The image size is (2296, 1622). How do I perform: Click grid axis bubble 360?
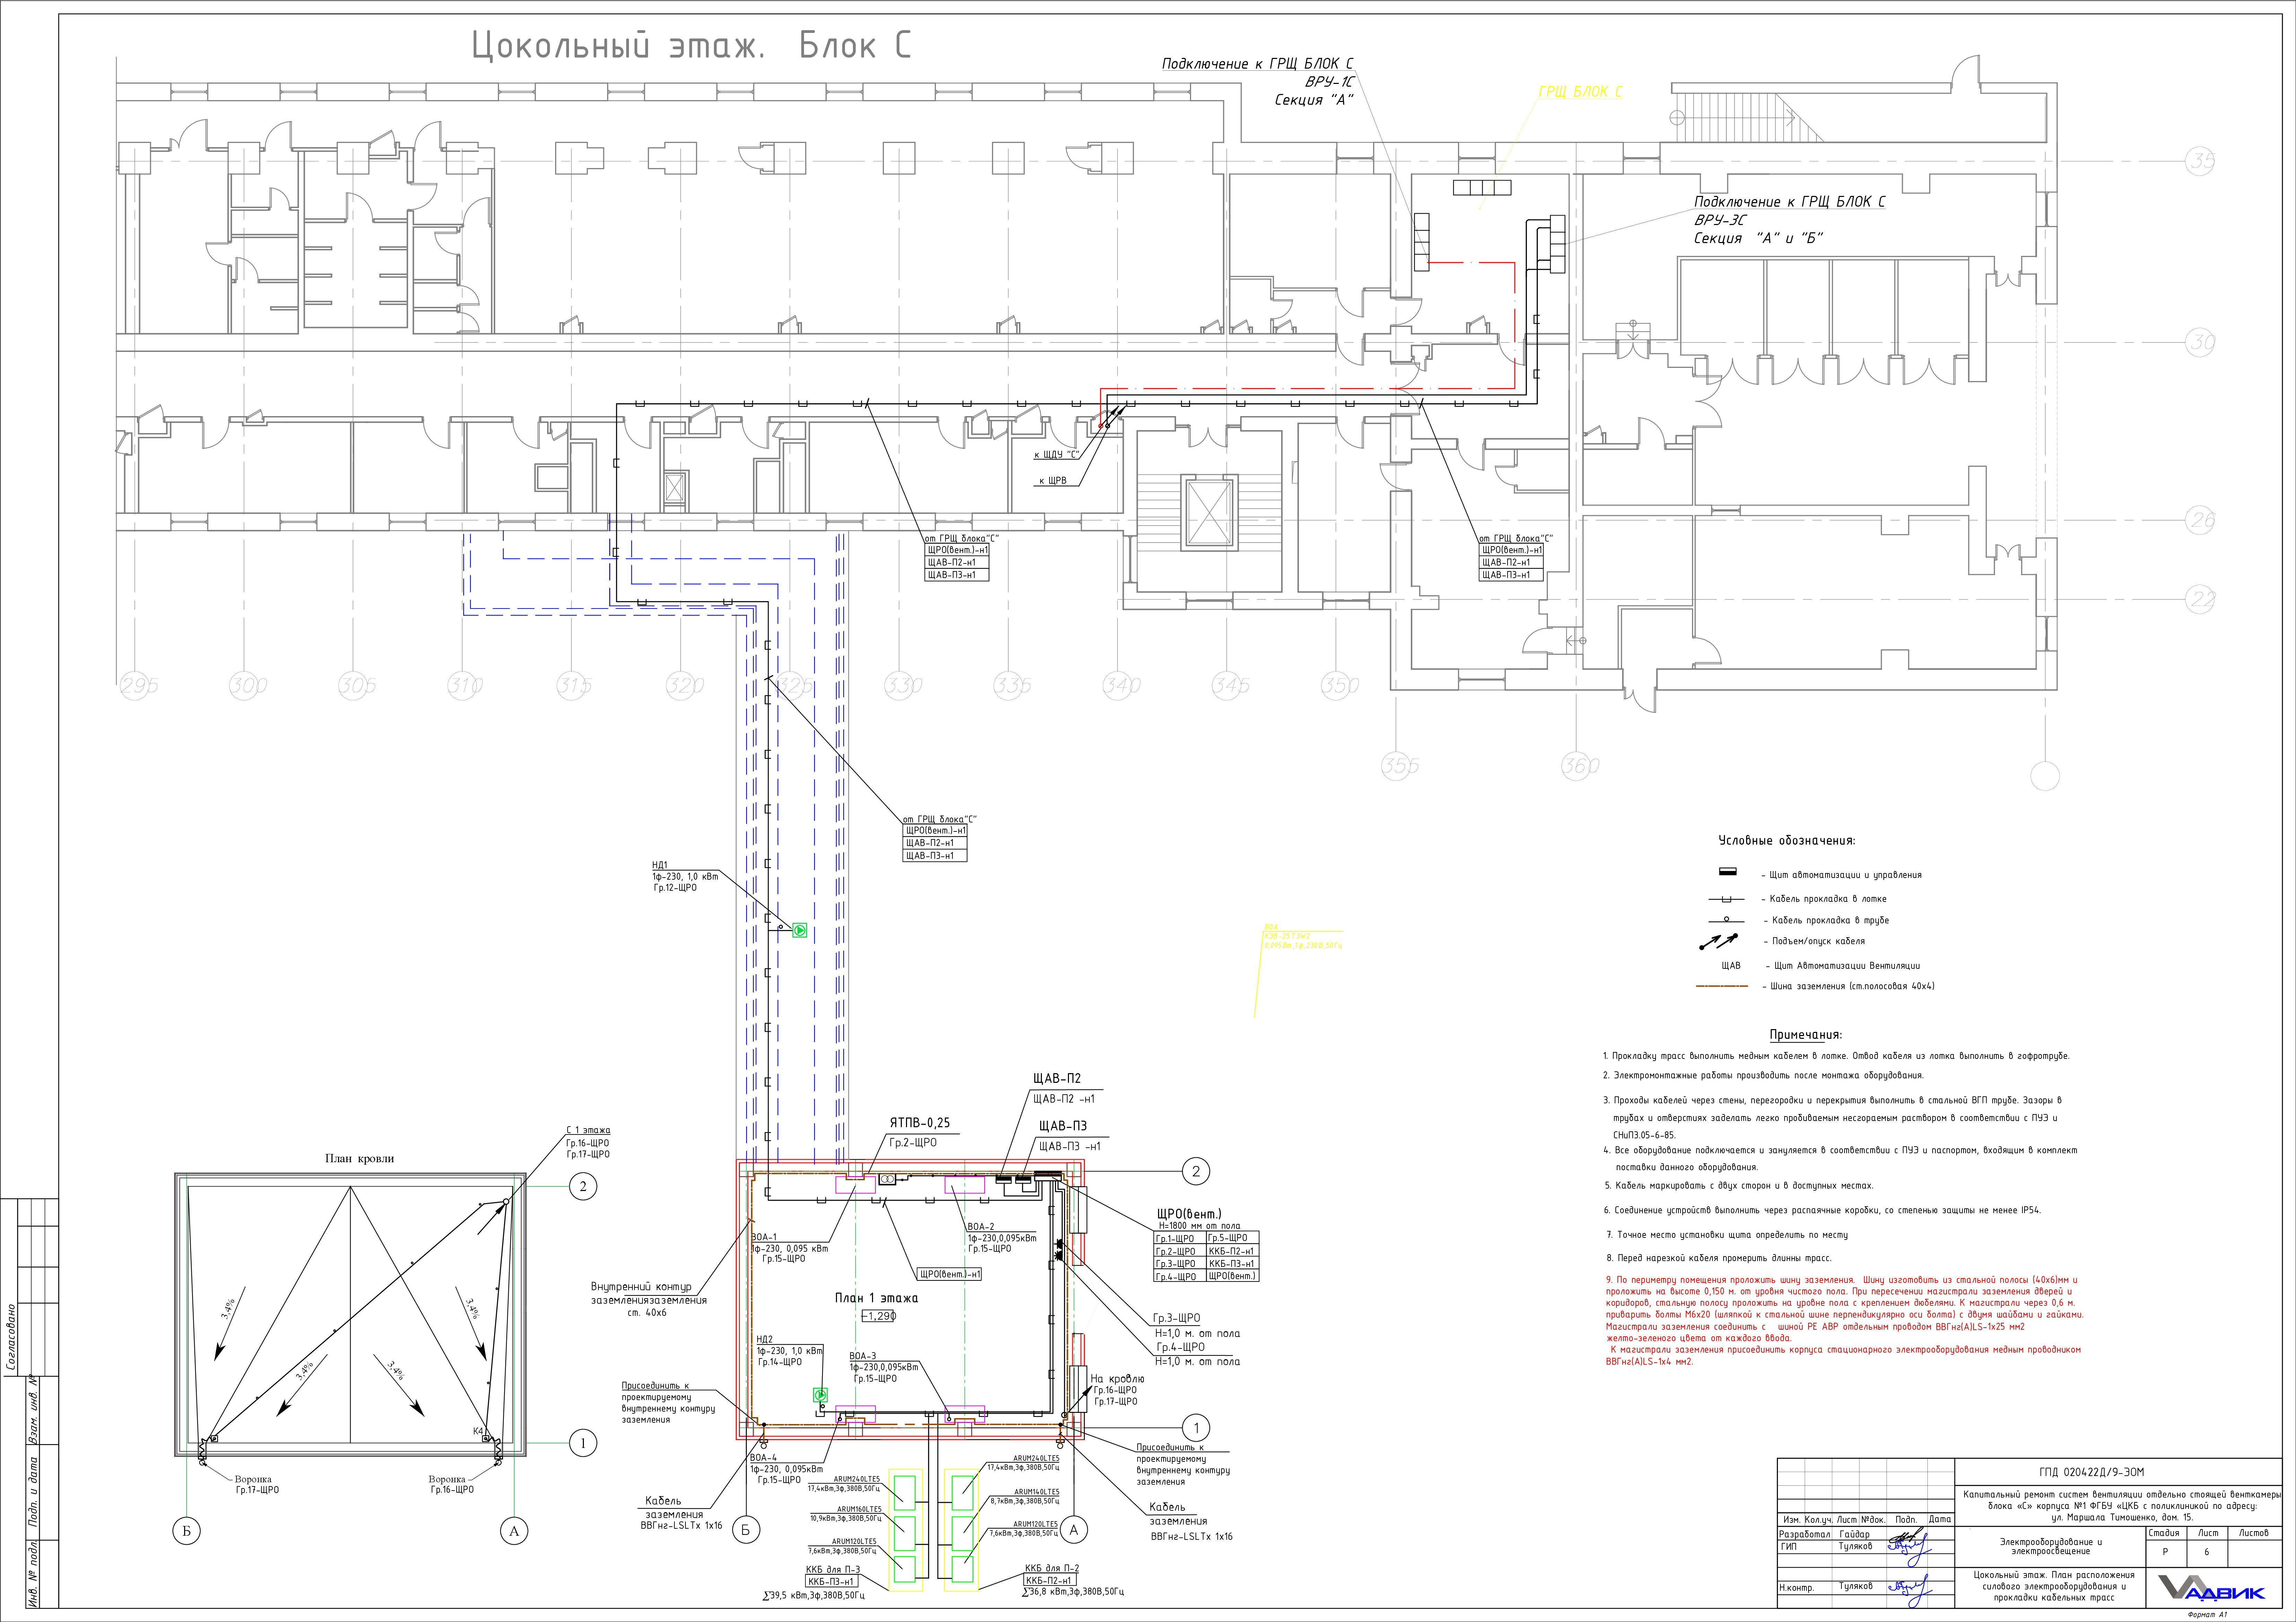pyautogui.click(x=1580, y=766)
